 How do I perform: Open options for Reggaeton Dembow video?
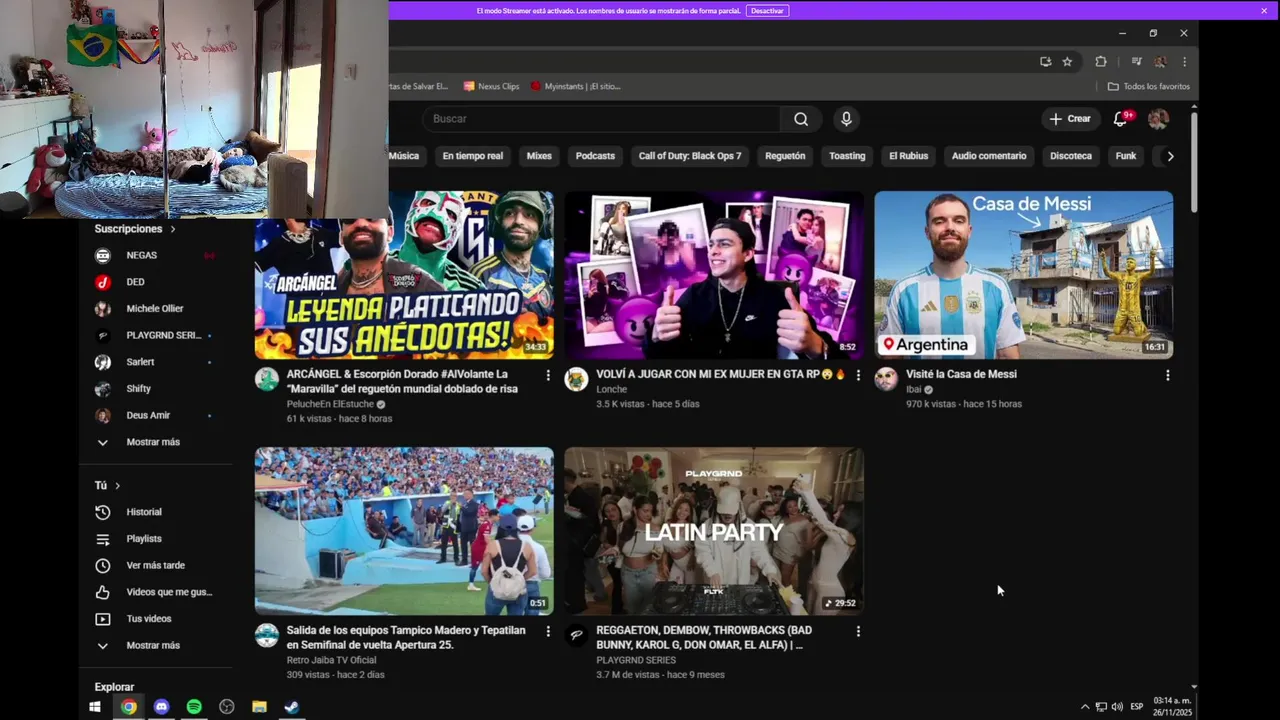click(858, 631)
